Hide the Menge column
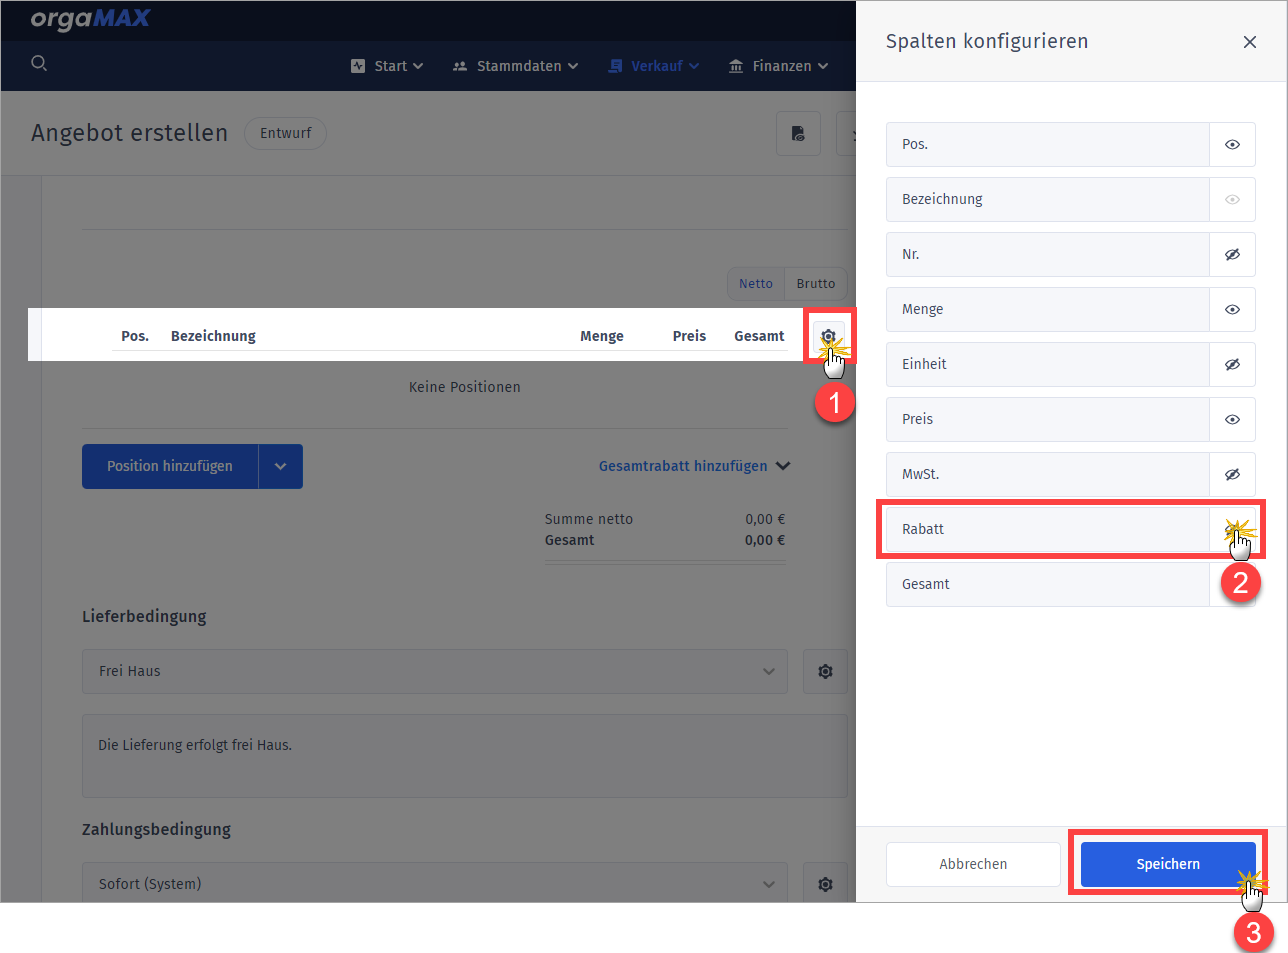The image size is (1288, 953). [1232, 309]
